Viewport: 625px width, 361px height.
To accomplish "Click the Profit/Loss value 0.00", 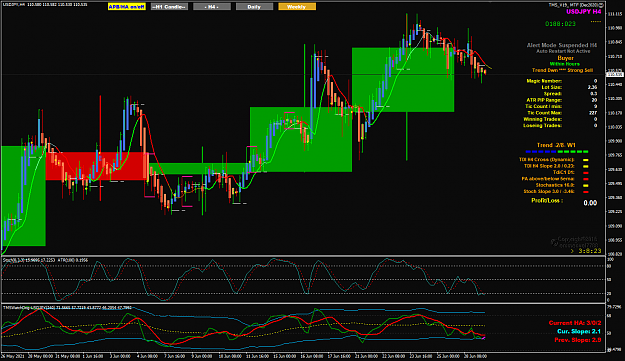I will pos(590,203).
